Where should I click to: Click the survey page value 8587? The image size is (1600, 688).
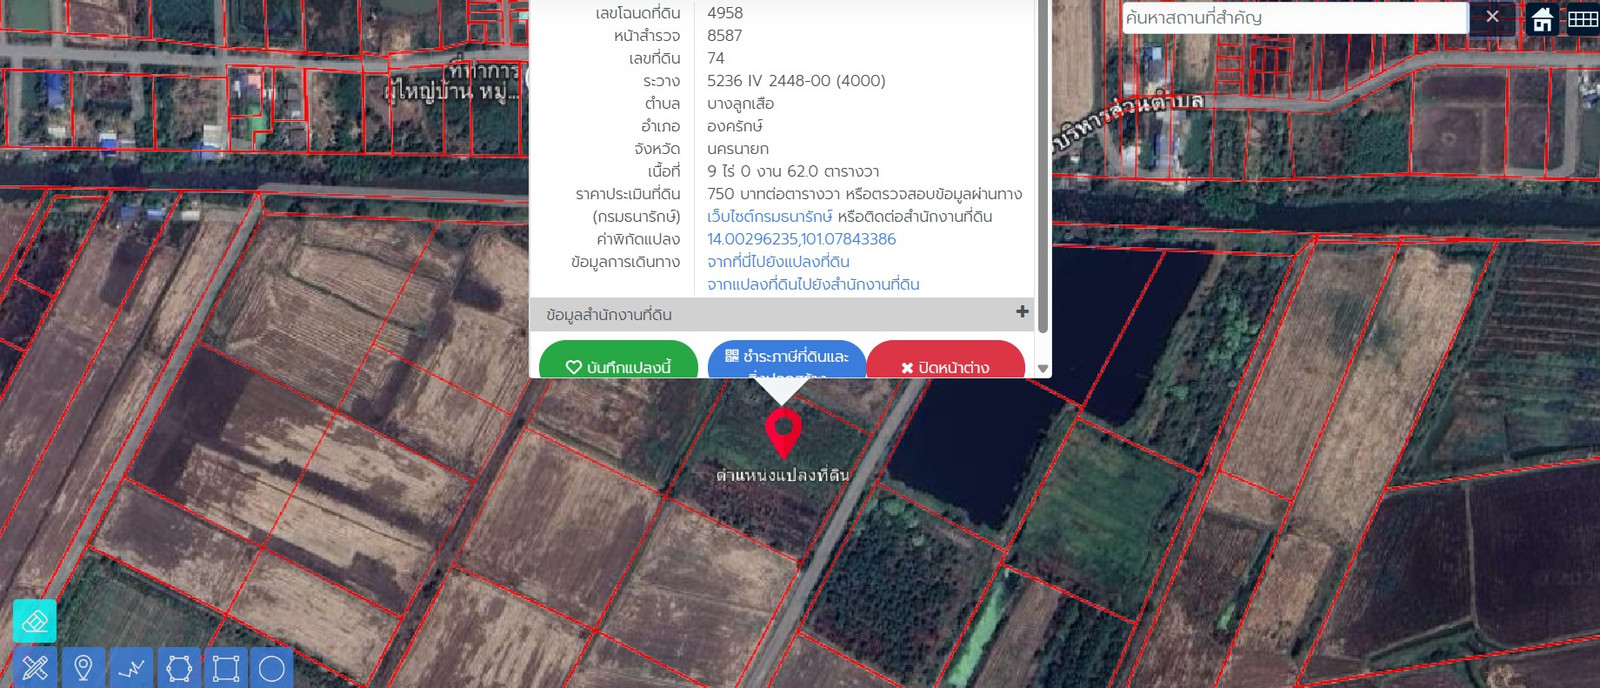coord(725,36)
